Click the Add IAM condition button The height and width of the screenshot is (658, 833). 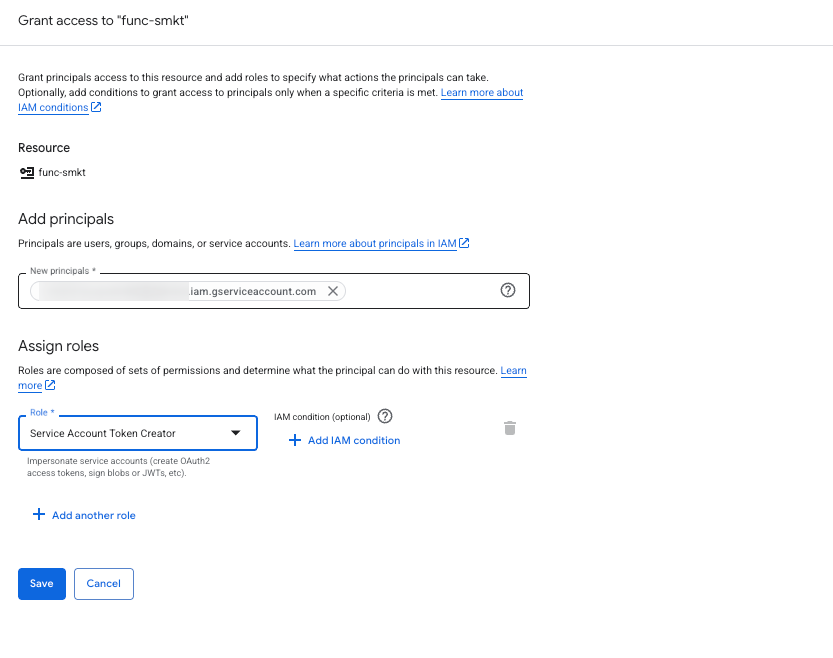pos(353,440)
